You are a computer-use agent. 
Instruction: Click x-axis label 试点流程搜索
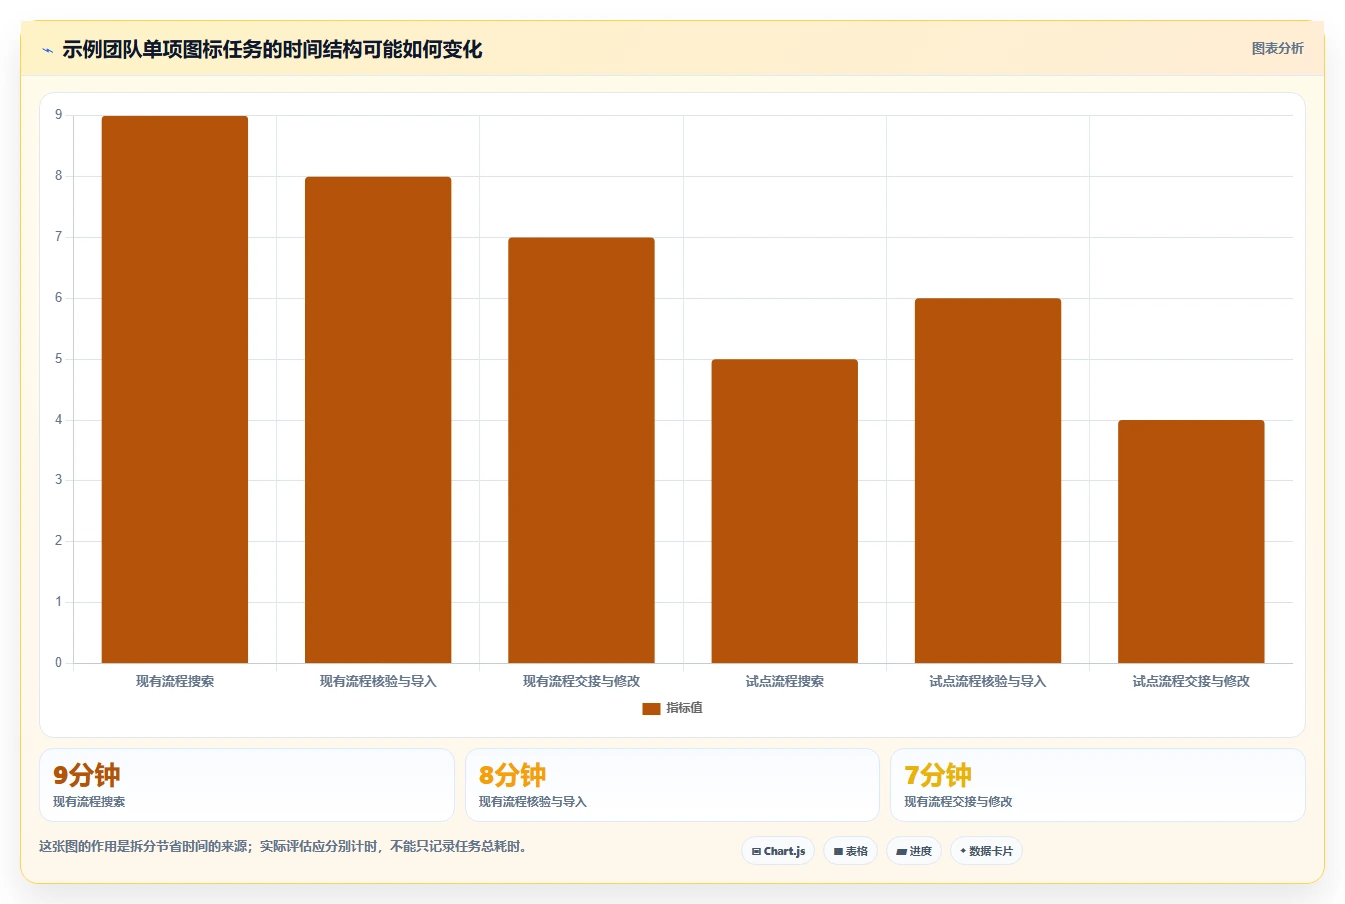(x=785, y=681)
